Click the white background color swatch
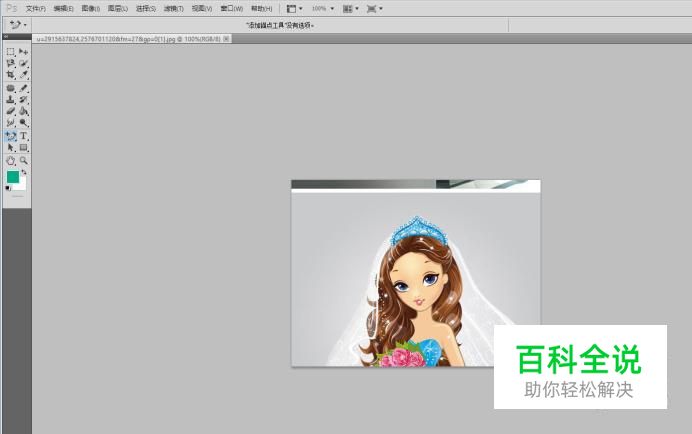The height and width of the screenshot is (434, 692). [21, 185]
